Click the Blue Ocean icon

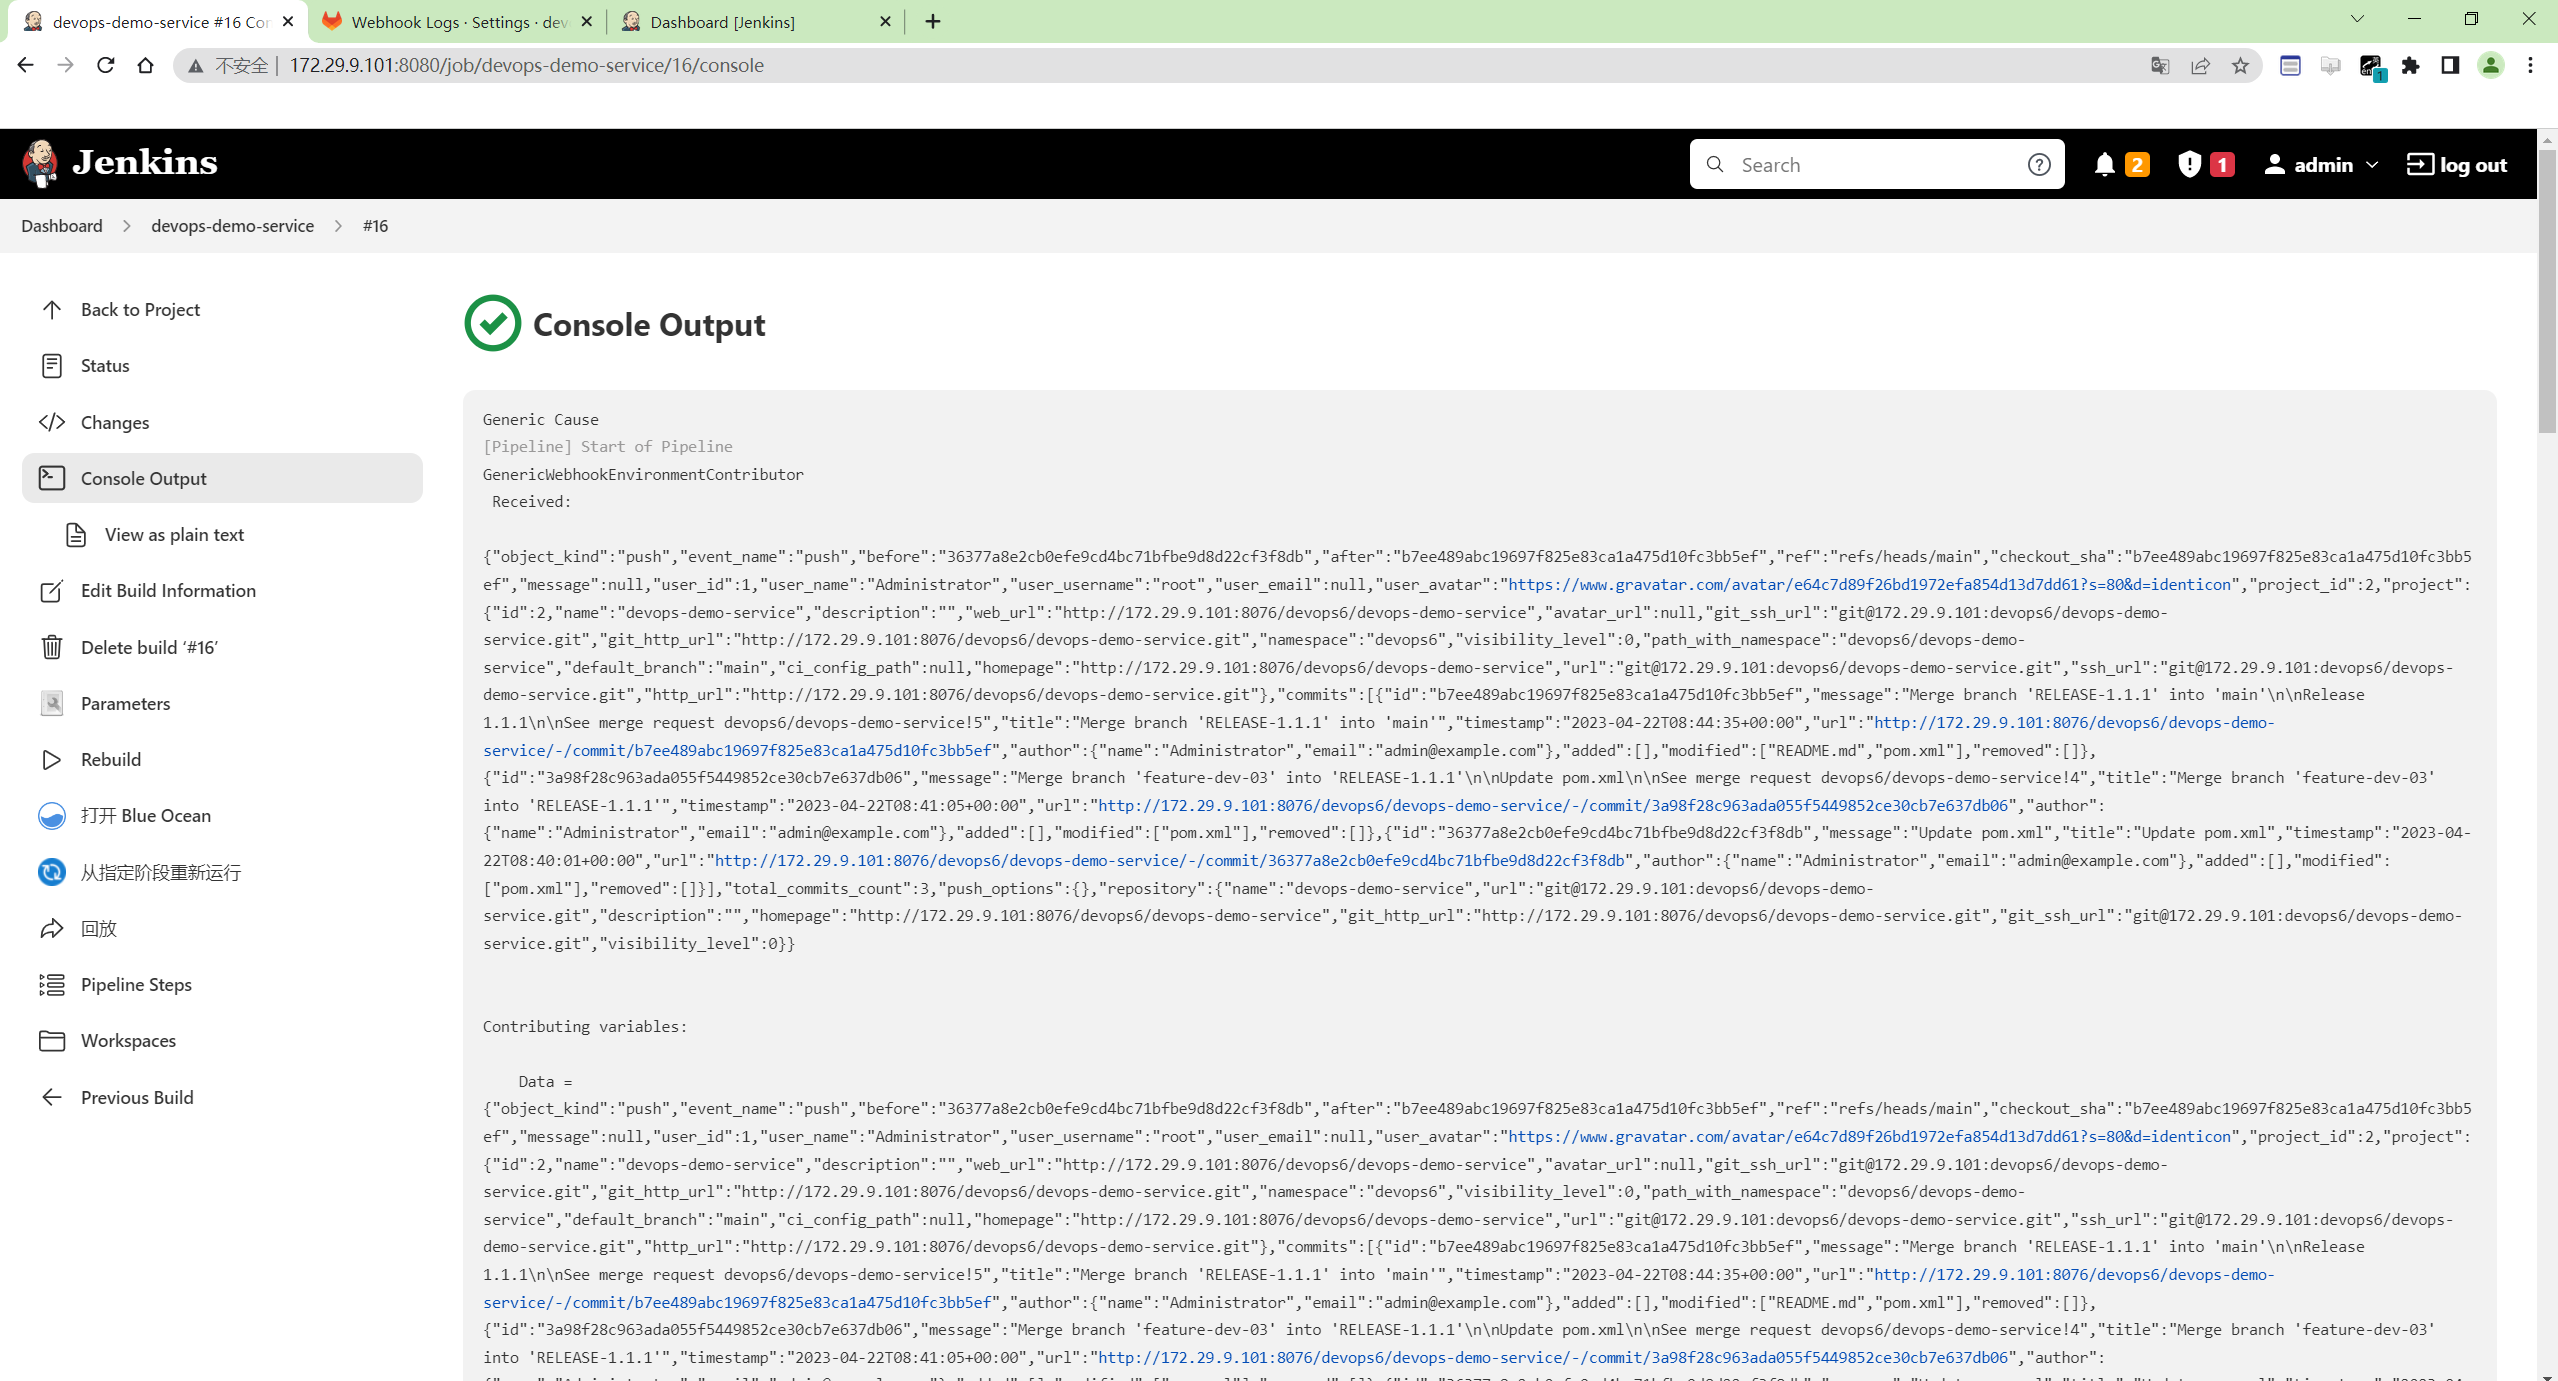point(52,816)
